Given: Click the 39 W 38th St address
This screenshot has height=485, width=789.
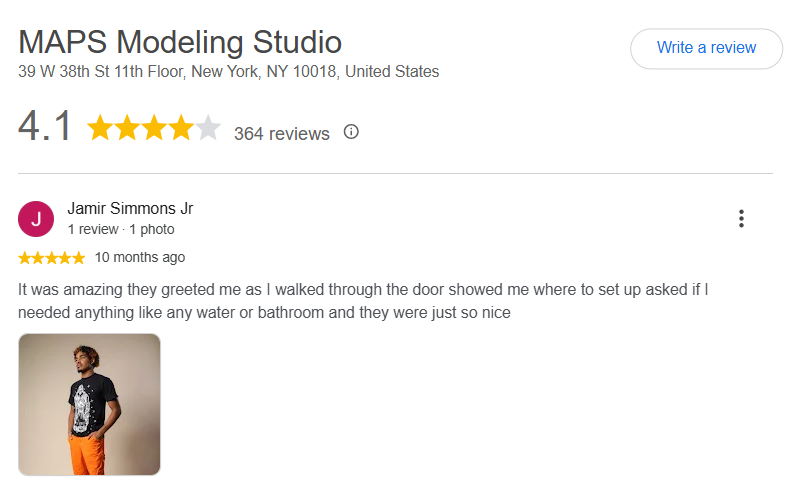Looking at the screenshot, I should pos(228,71).
